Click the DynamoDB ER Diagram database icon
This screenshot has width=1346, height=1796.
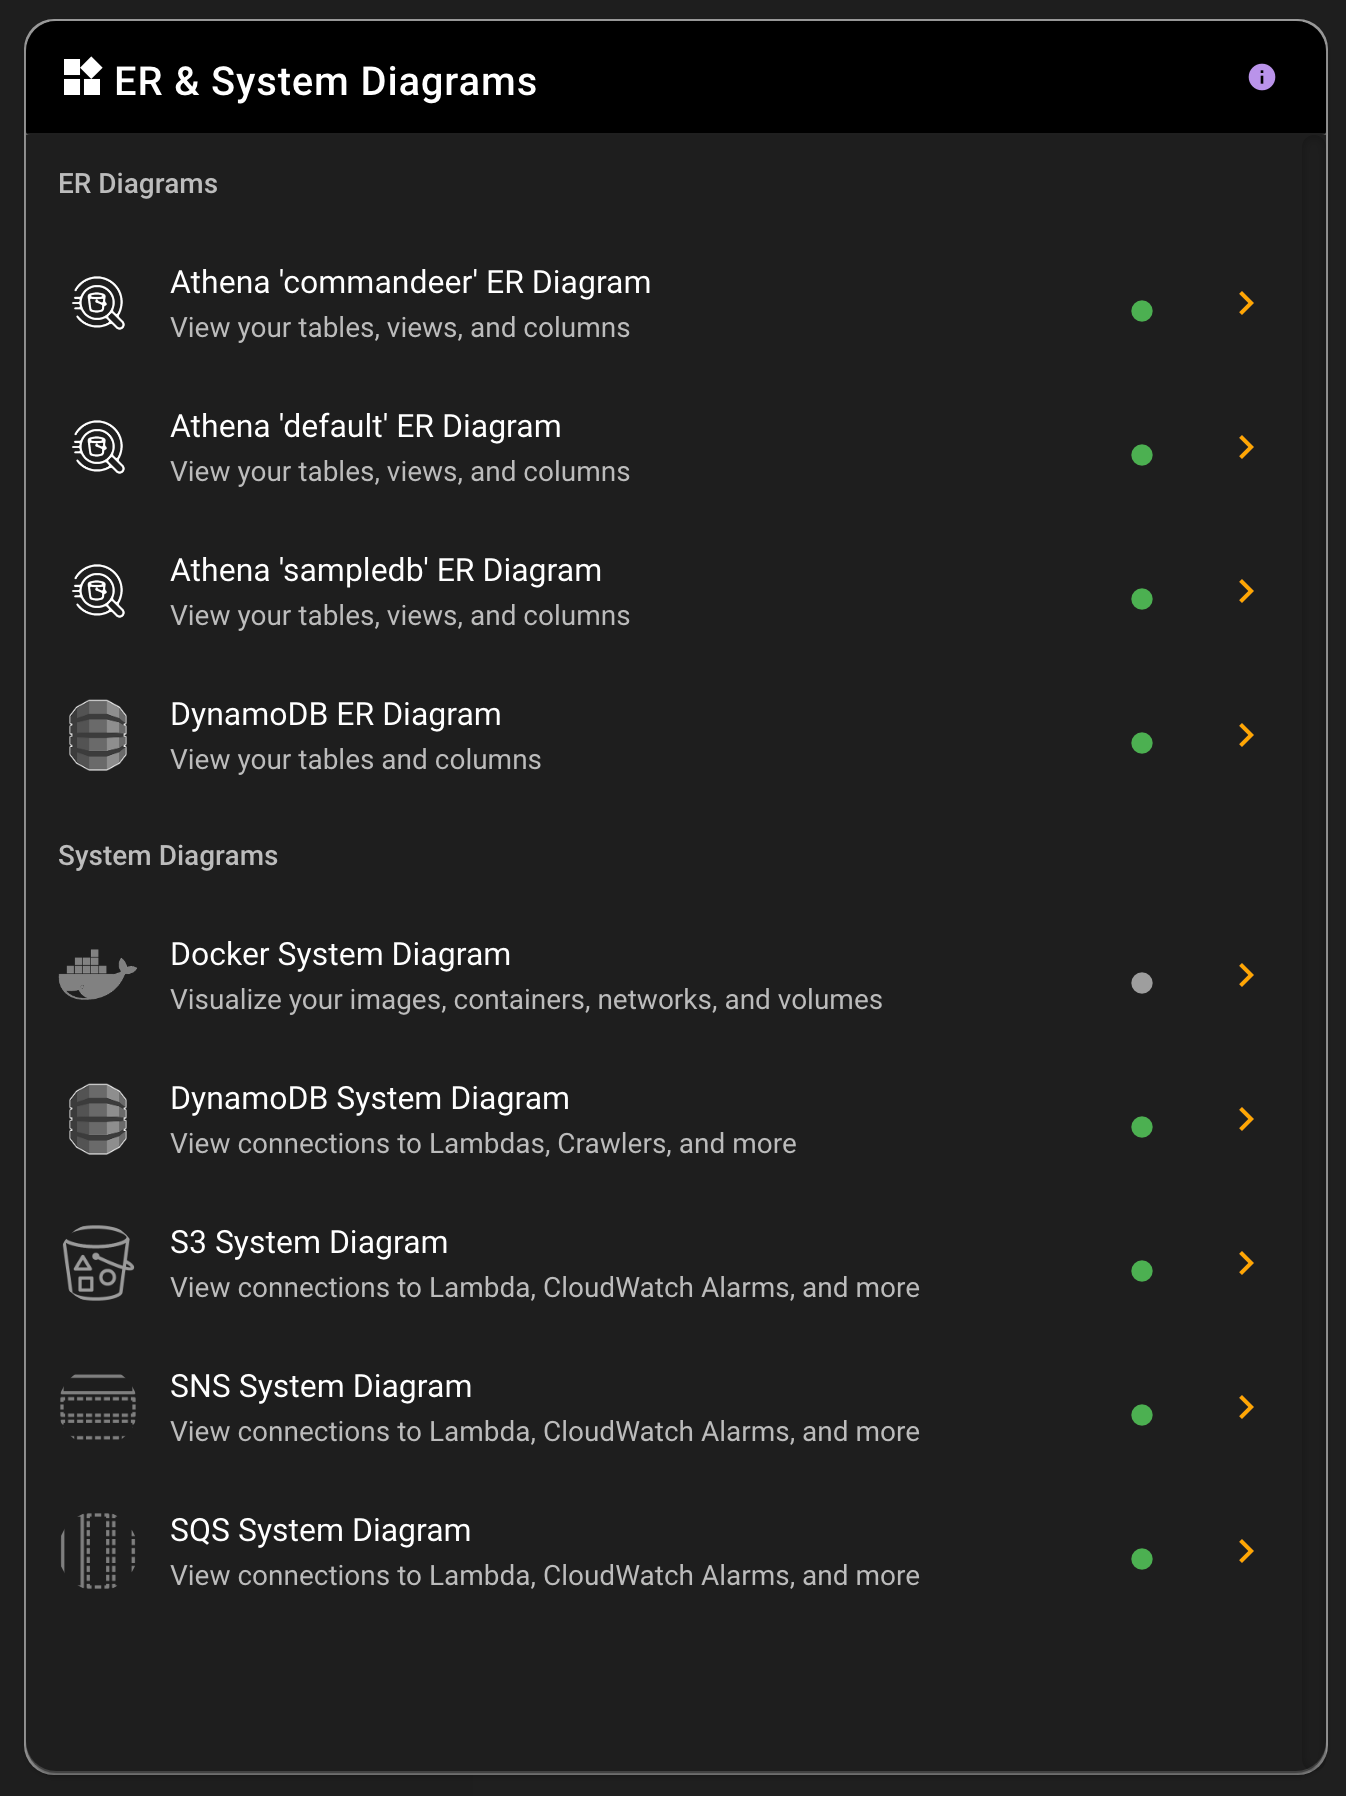98,735
